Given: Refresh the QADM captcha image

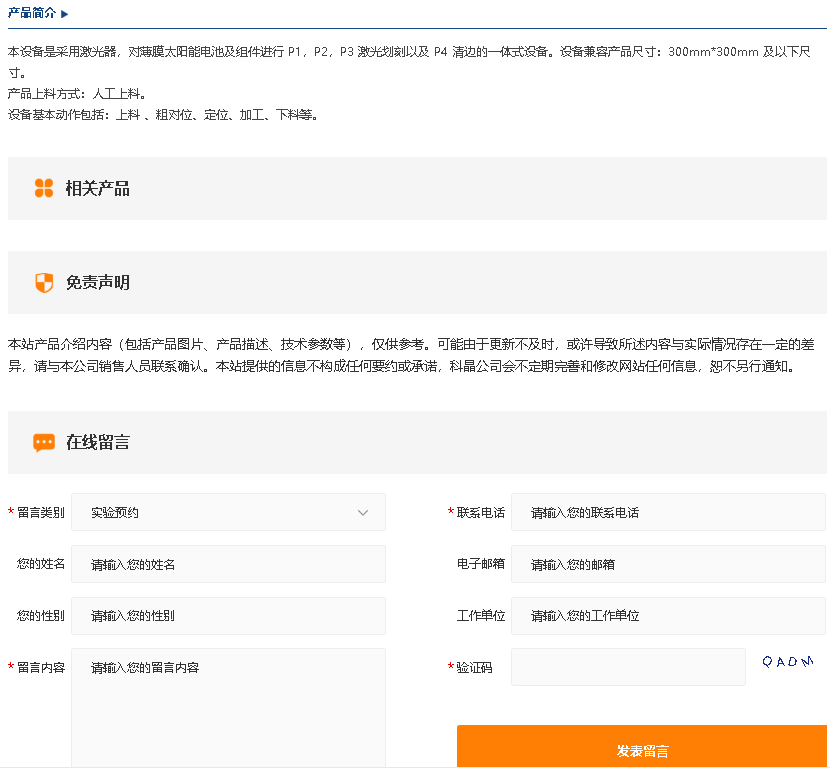Looking at the screenshot, I should pos(787,662).
